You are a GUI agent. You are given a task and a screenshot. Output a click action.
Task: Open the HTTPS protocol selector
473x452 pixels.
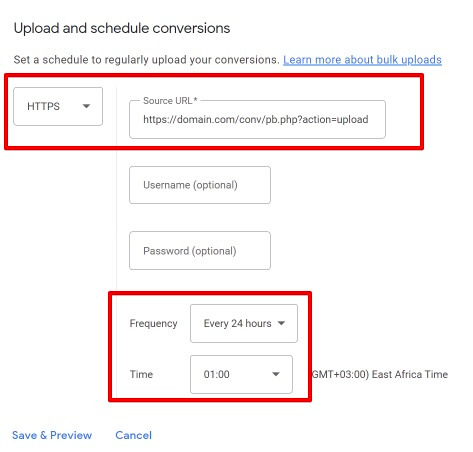(58, 106)
